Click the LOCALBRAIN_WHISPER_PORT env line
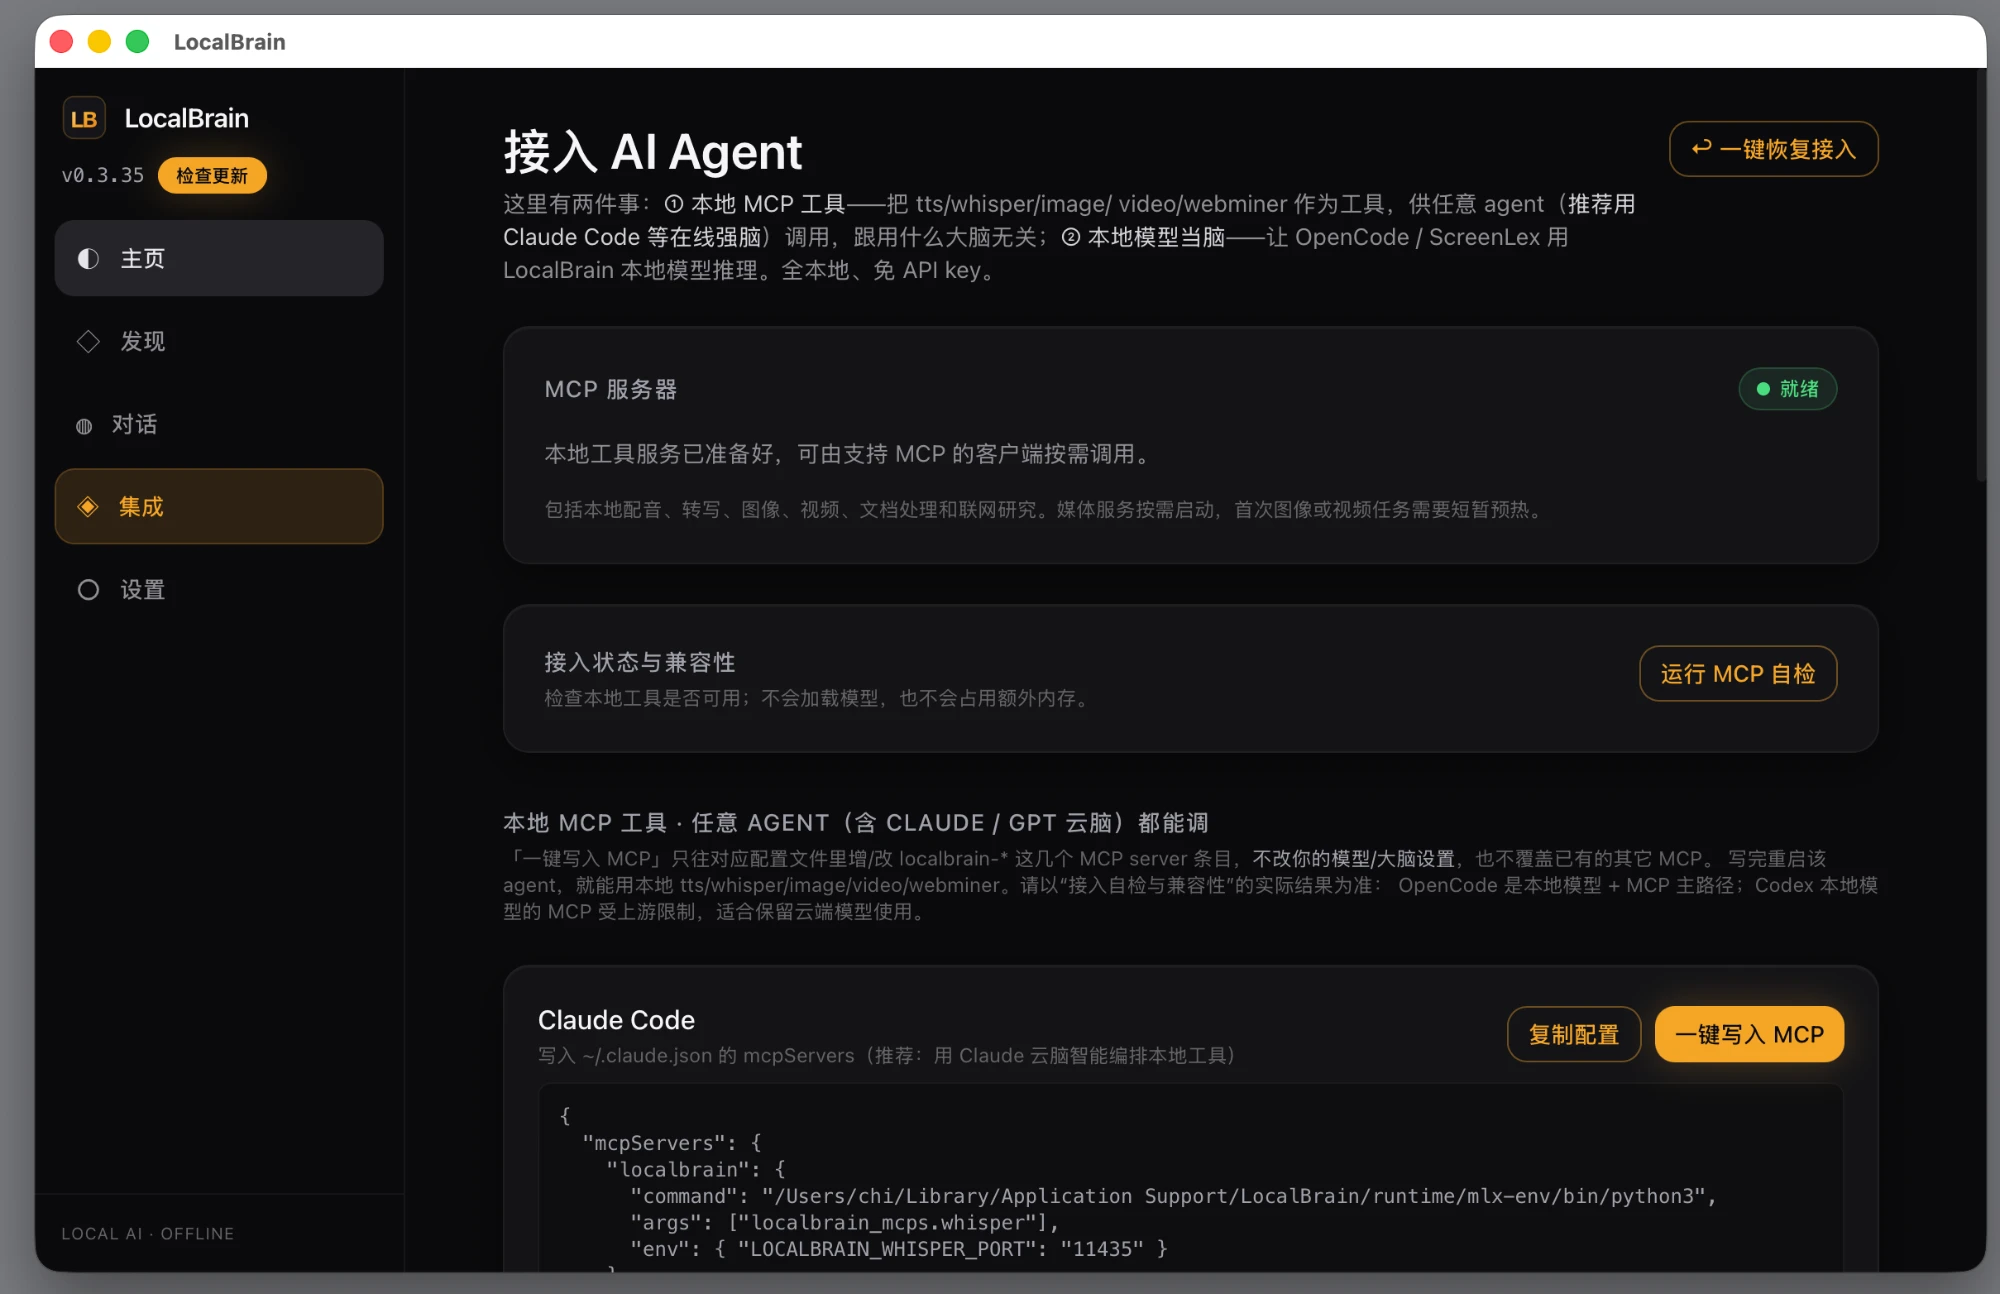 (x=898, y=1249)
